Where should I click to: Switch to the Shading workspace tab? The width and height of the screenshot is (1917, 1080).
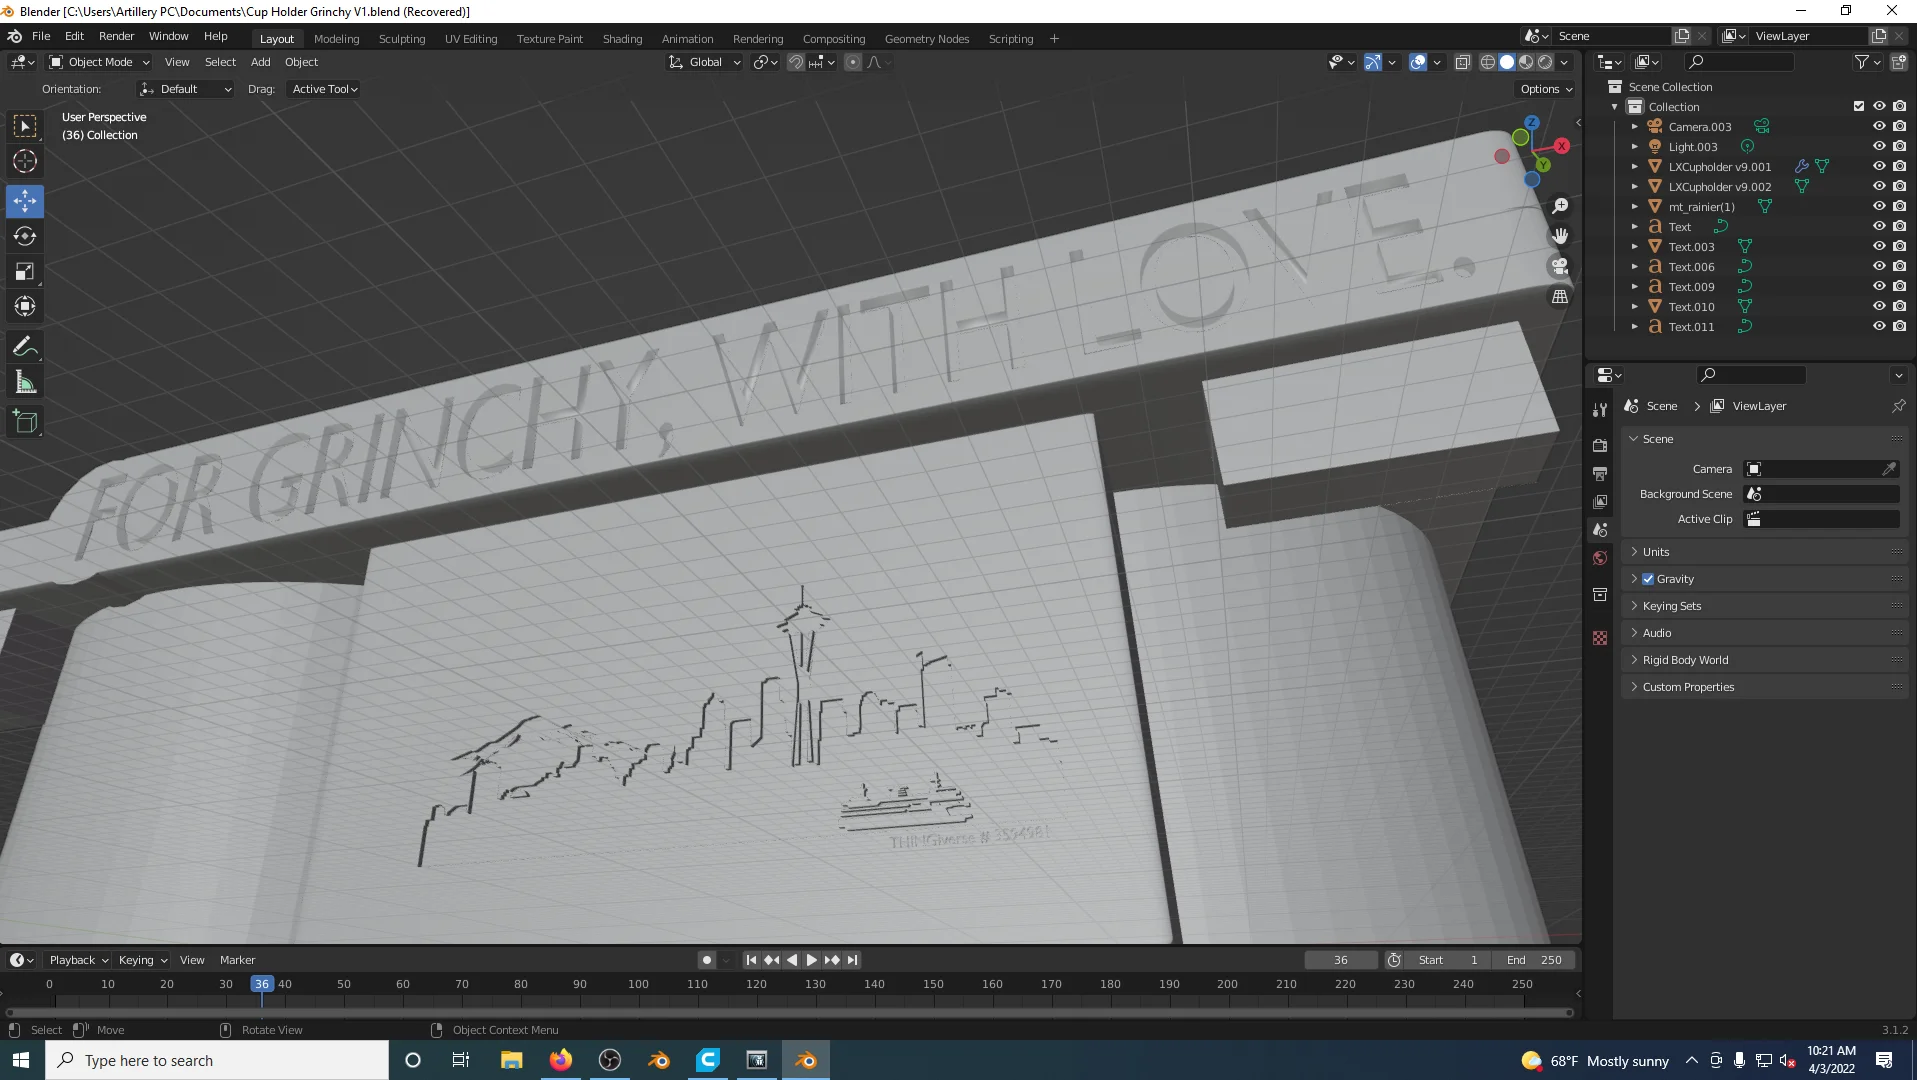[622, 39]
